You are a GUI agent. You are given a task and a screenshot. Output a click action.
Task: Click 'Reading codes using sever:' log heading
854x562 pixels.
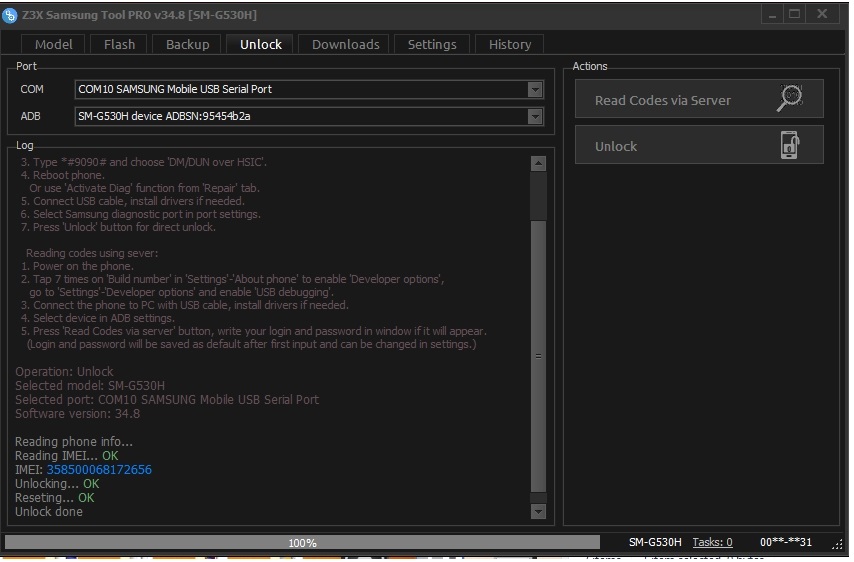(x=92, y=253)
